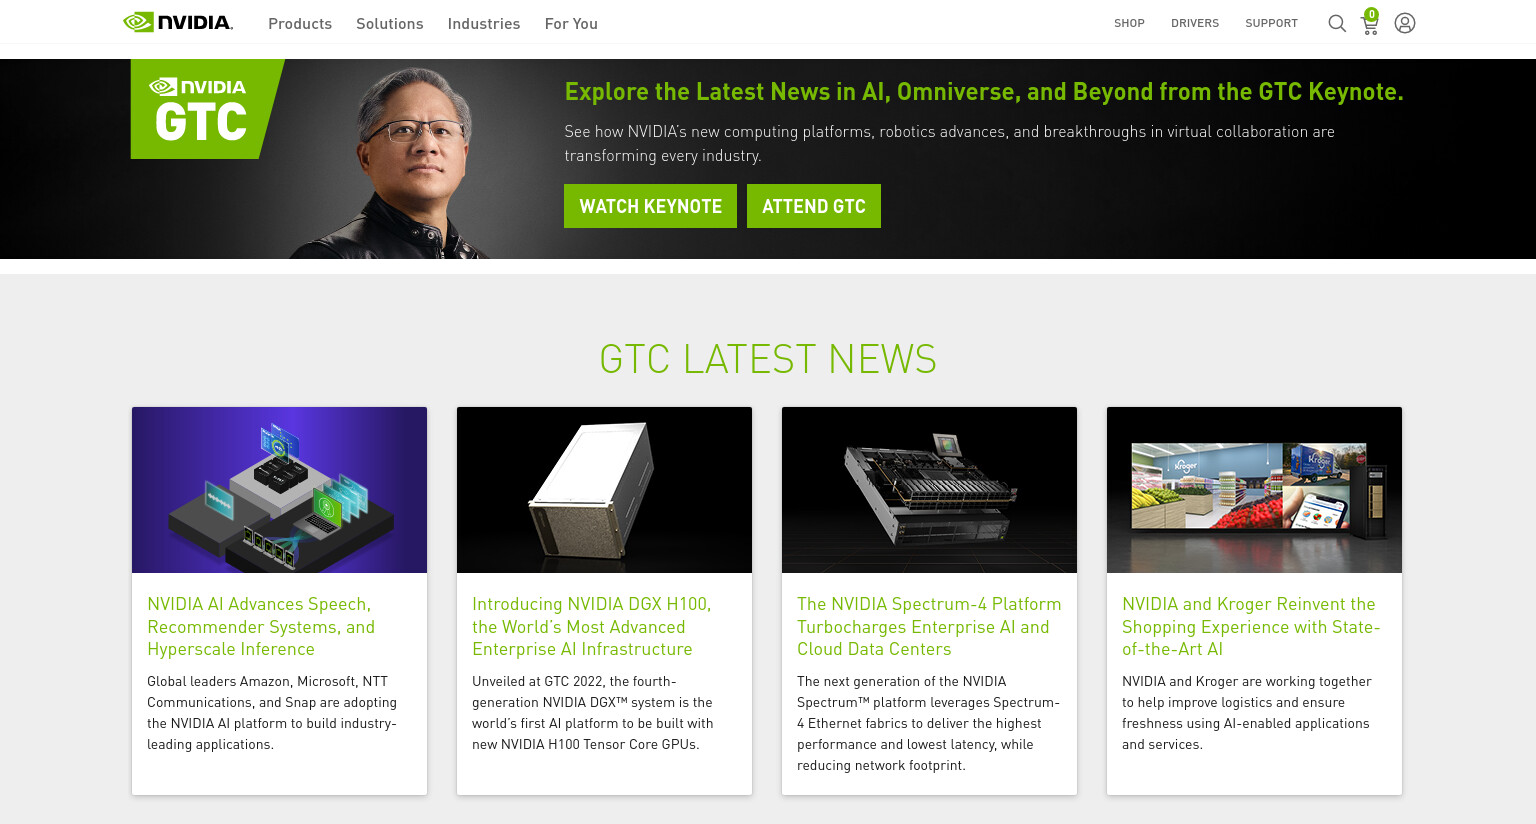Click the Attend GTC button
Viewport: 1536px width, 824px height.
coord(814,206)
